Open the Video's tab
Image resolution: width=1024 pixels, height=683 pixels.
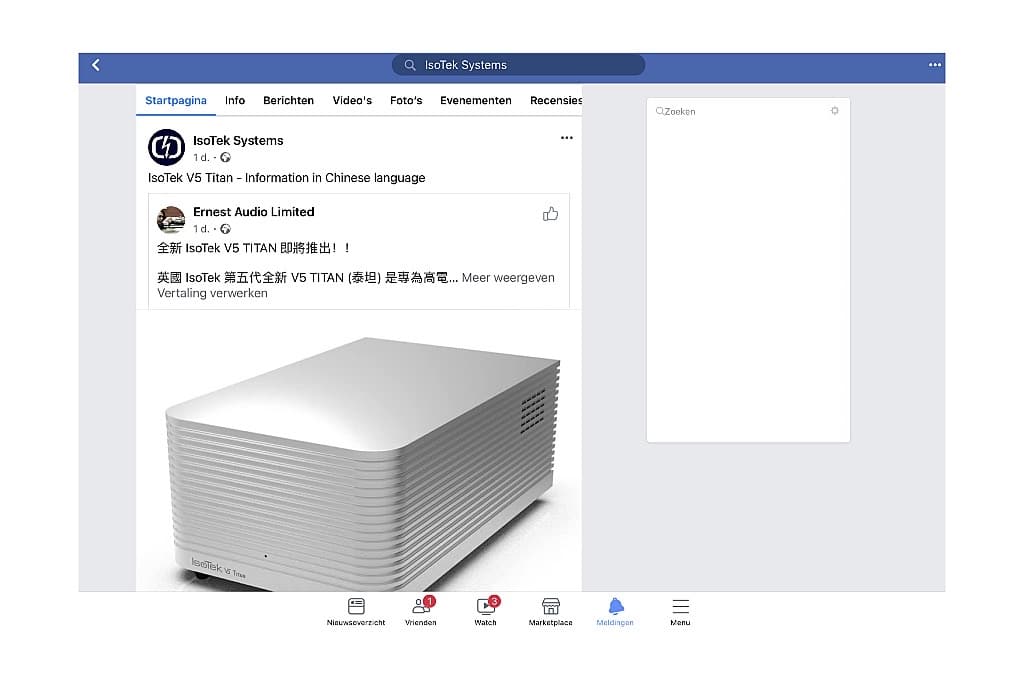tap(351, 100)
